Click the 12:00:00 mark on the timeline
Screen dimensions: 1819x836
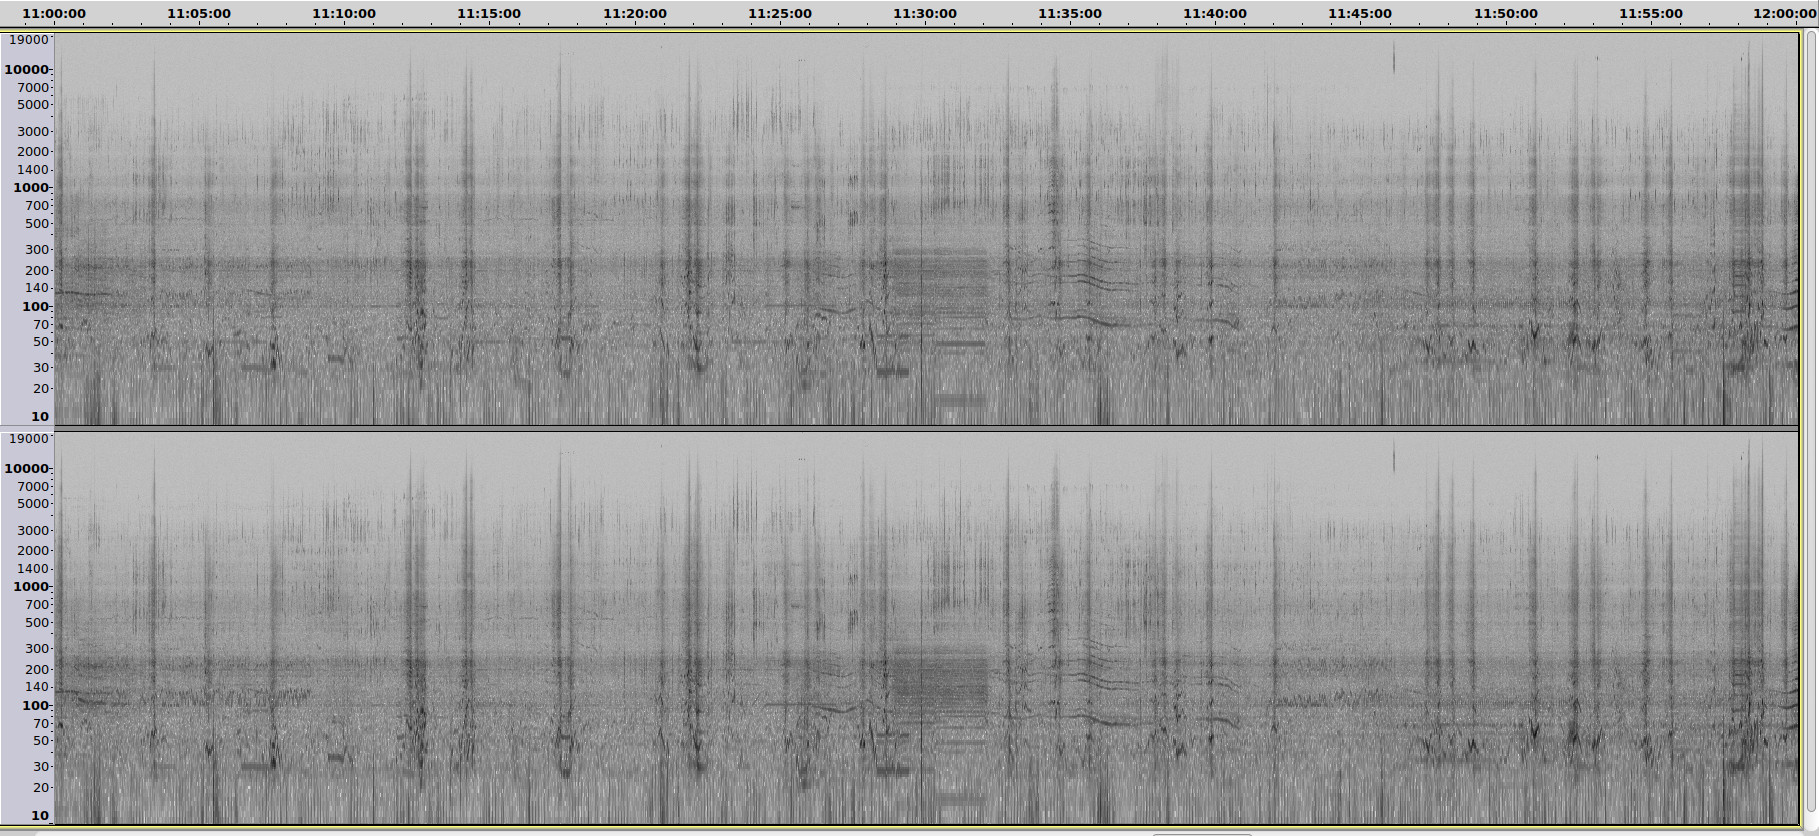point(1784,14)
